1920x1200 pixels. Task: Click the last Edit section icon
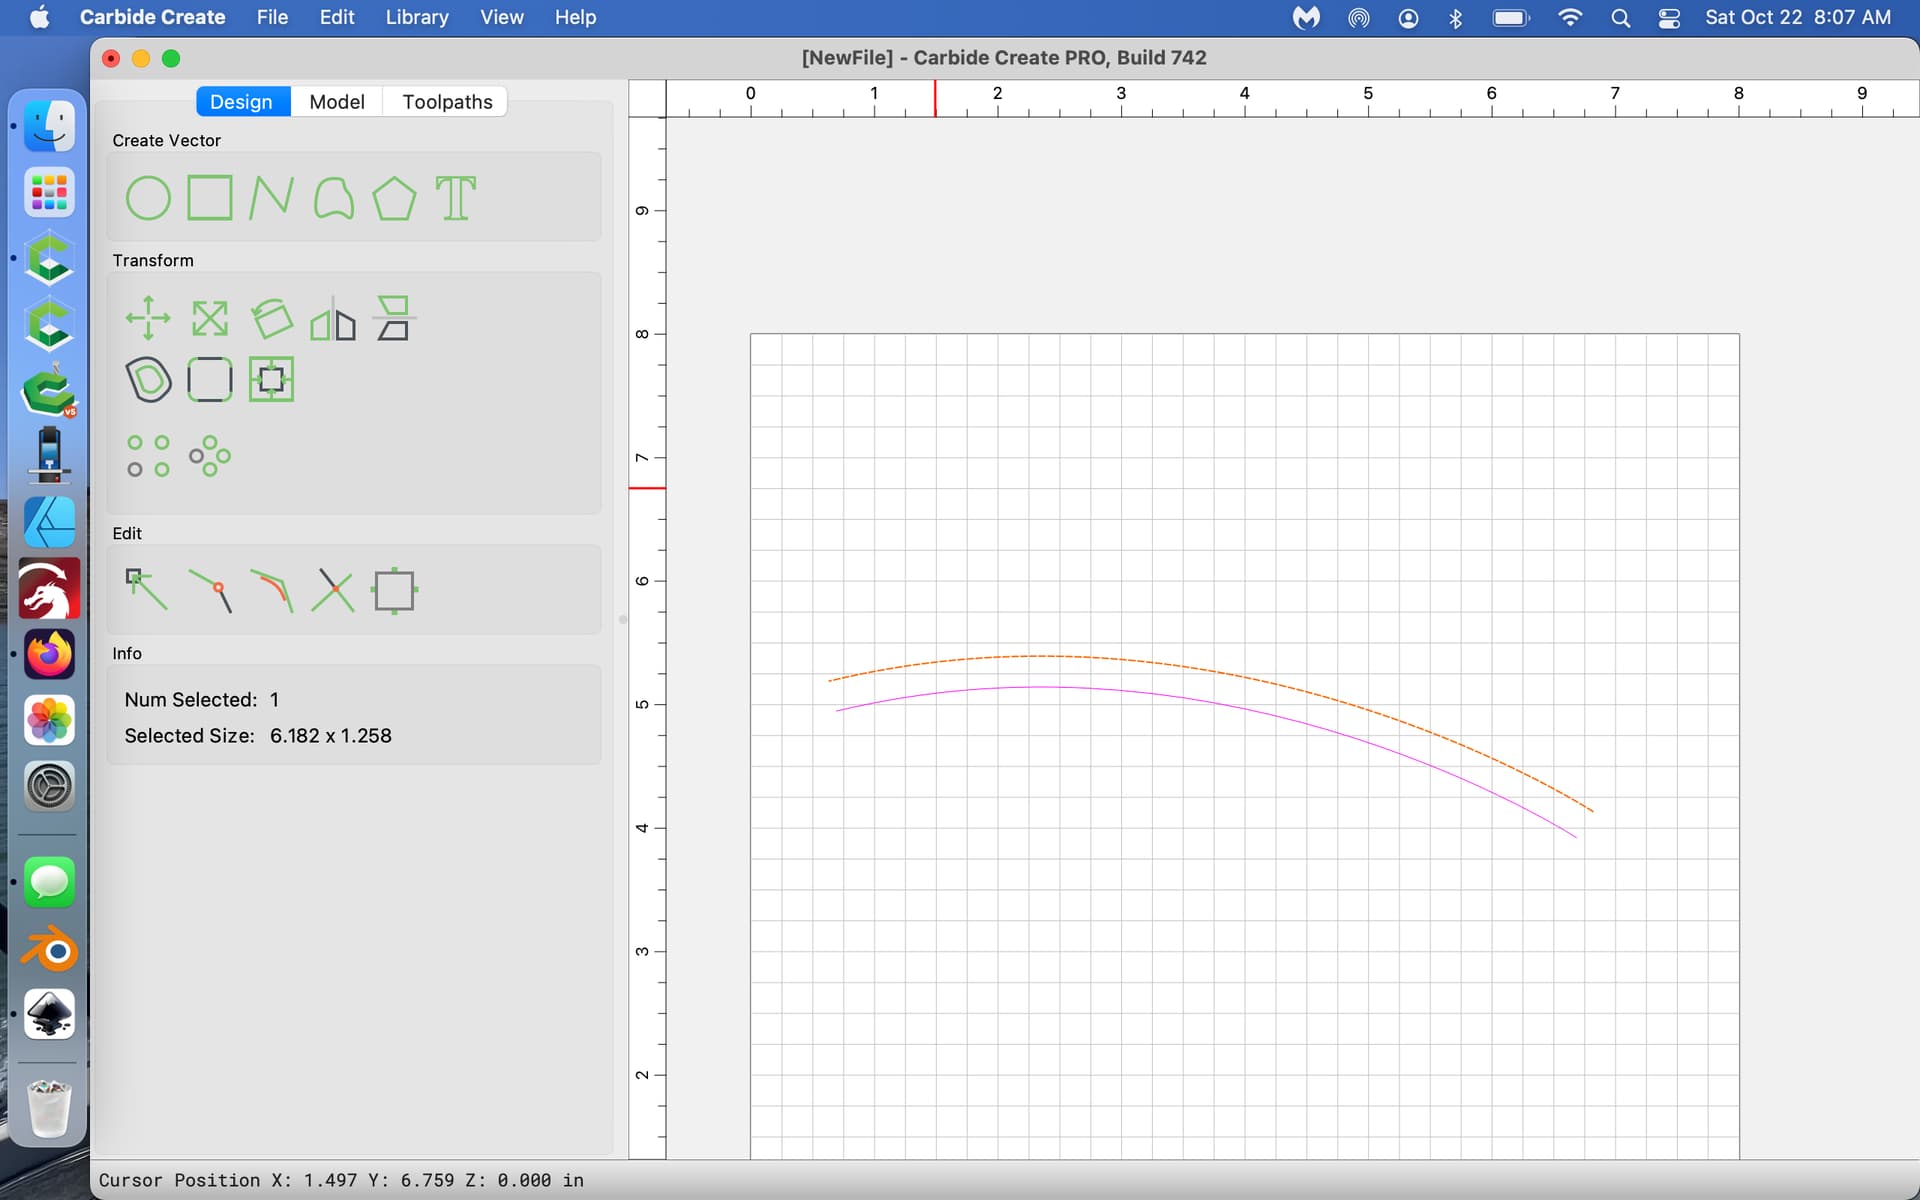pos(394,590)
